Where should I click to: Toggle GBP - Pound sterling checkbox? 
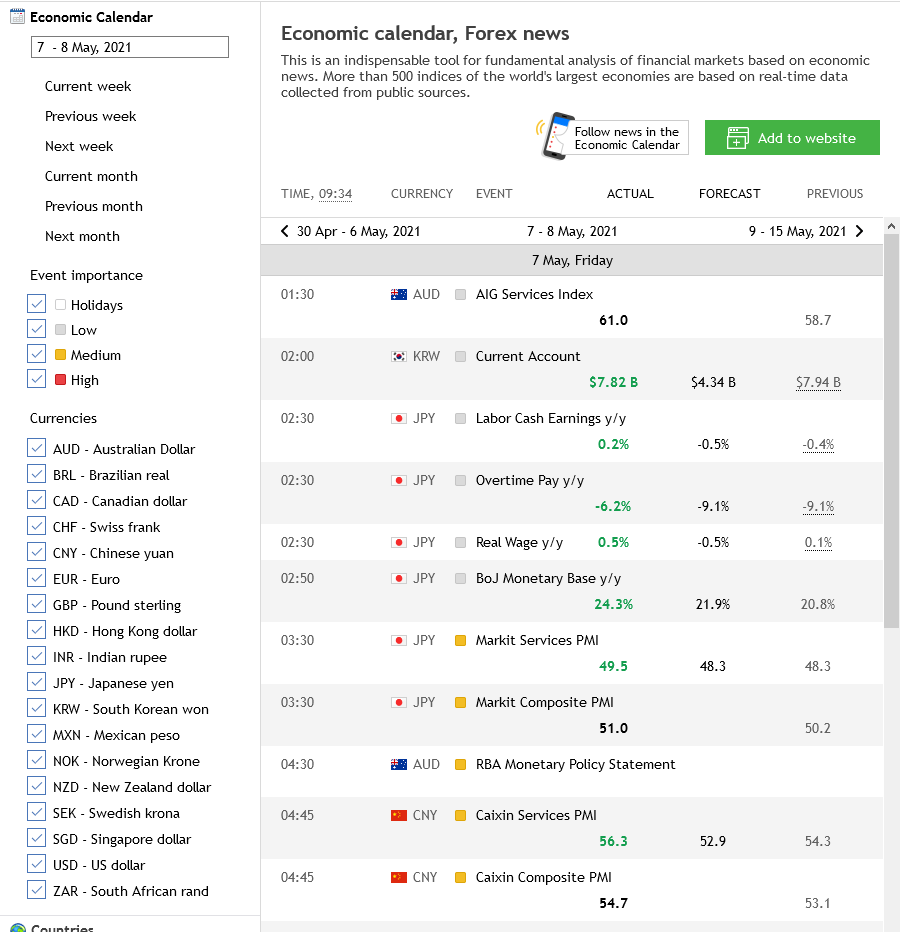[36, 604]
